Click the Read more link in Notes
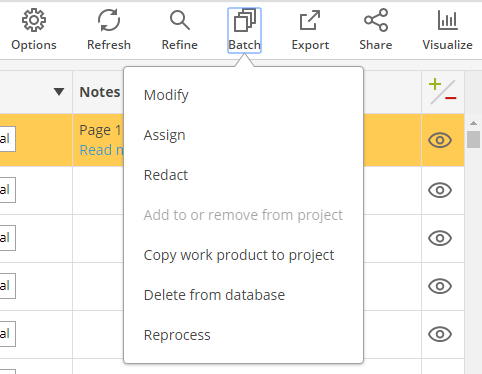This screenshot has height=374, width=482. click(x=101, y=150)
